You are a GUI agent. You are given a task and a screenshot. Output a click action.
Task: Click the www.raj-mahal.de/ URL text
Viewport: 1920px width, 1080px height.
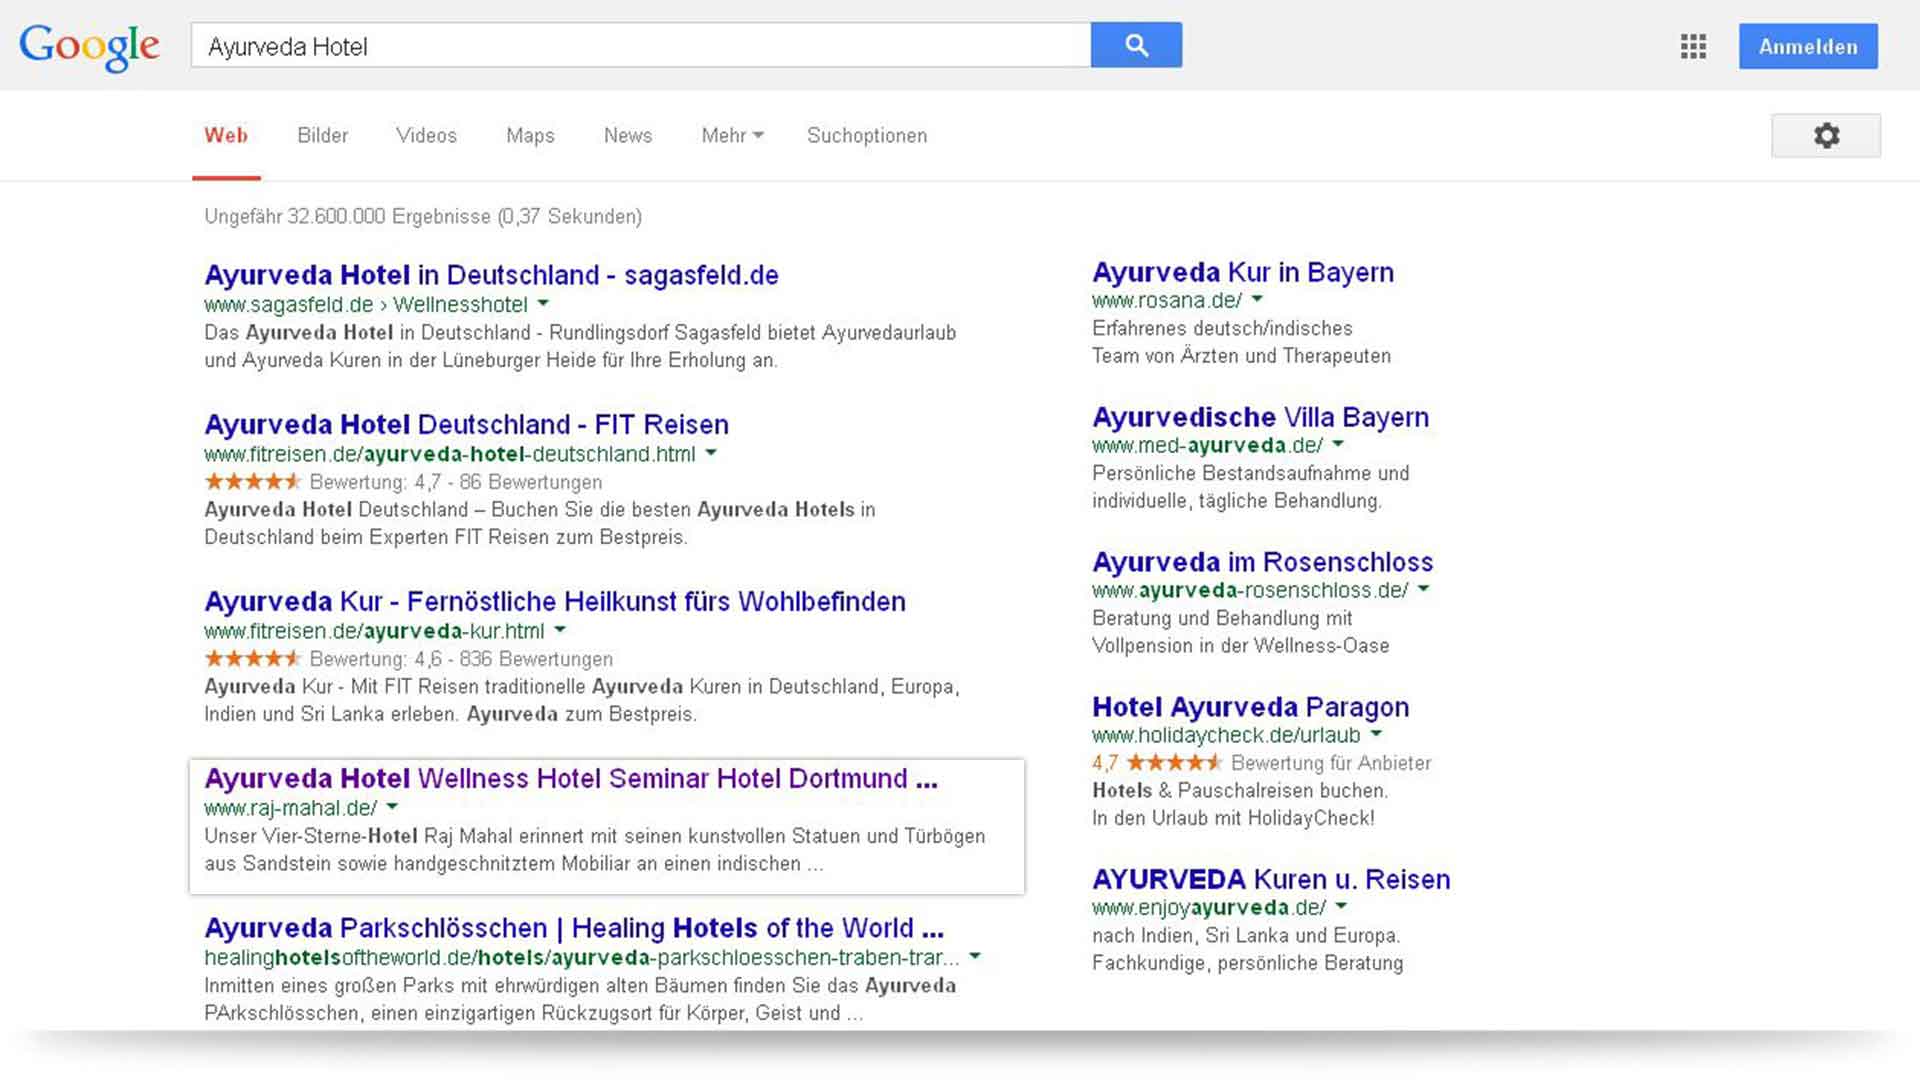[x=291, y=808]
